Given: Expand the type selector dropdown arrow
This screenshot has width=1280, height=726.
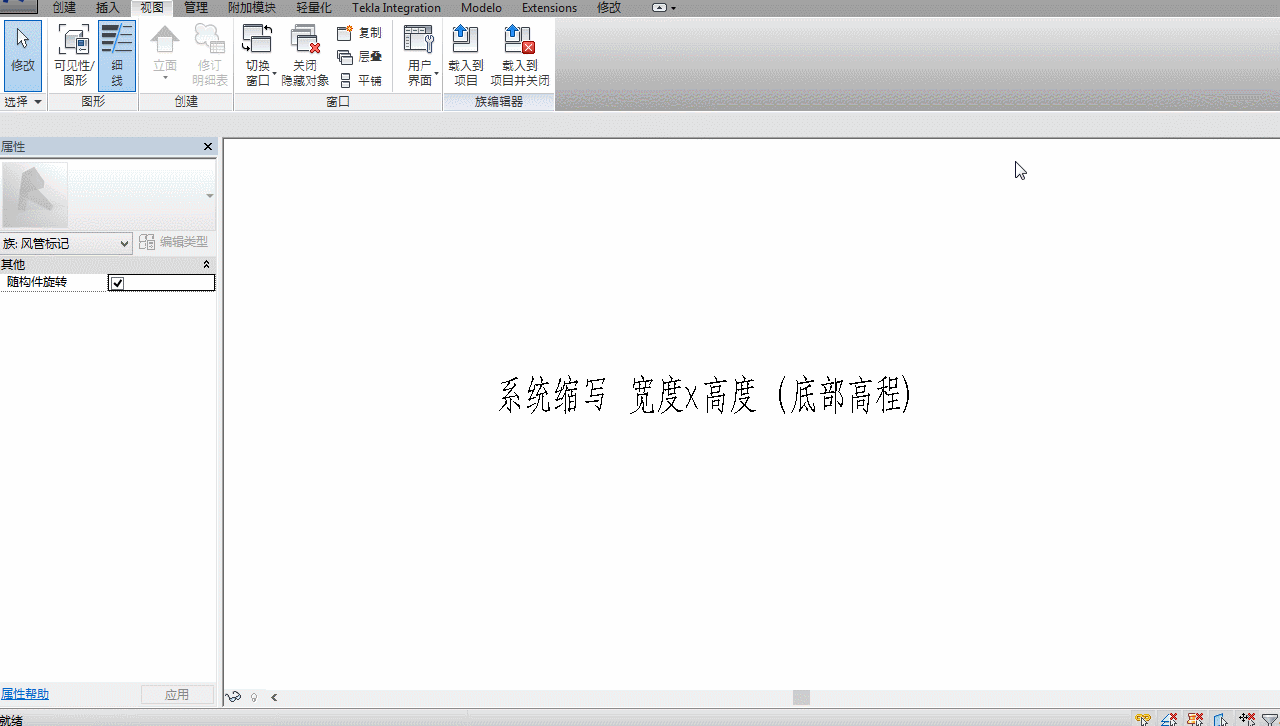Looking at the screenshot, I should 210,196.
